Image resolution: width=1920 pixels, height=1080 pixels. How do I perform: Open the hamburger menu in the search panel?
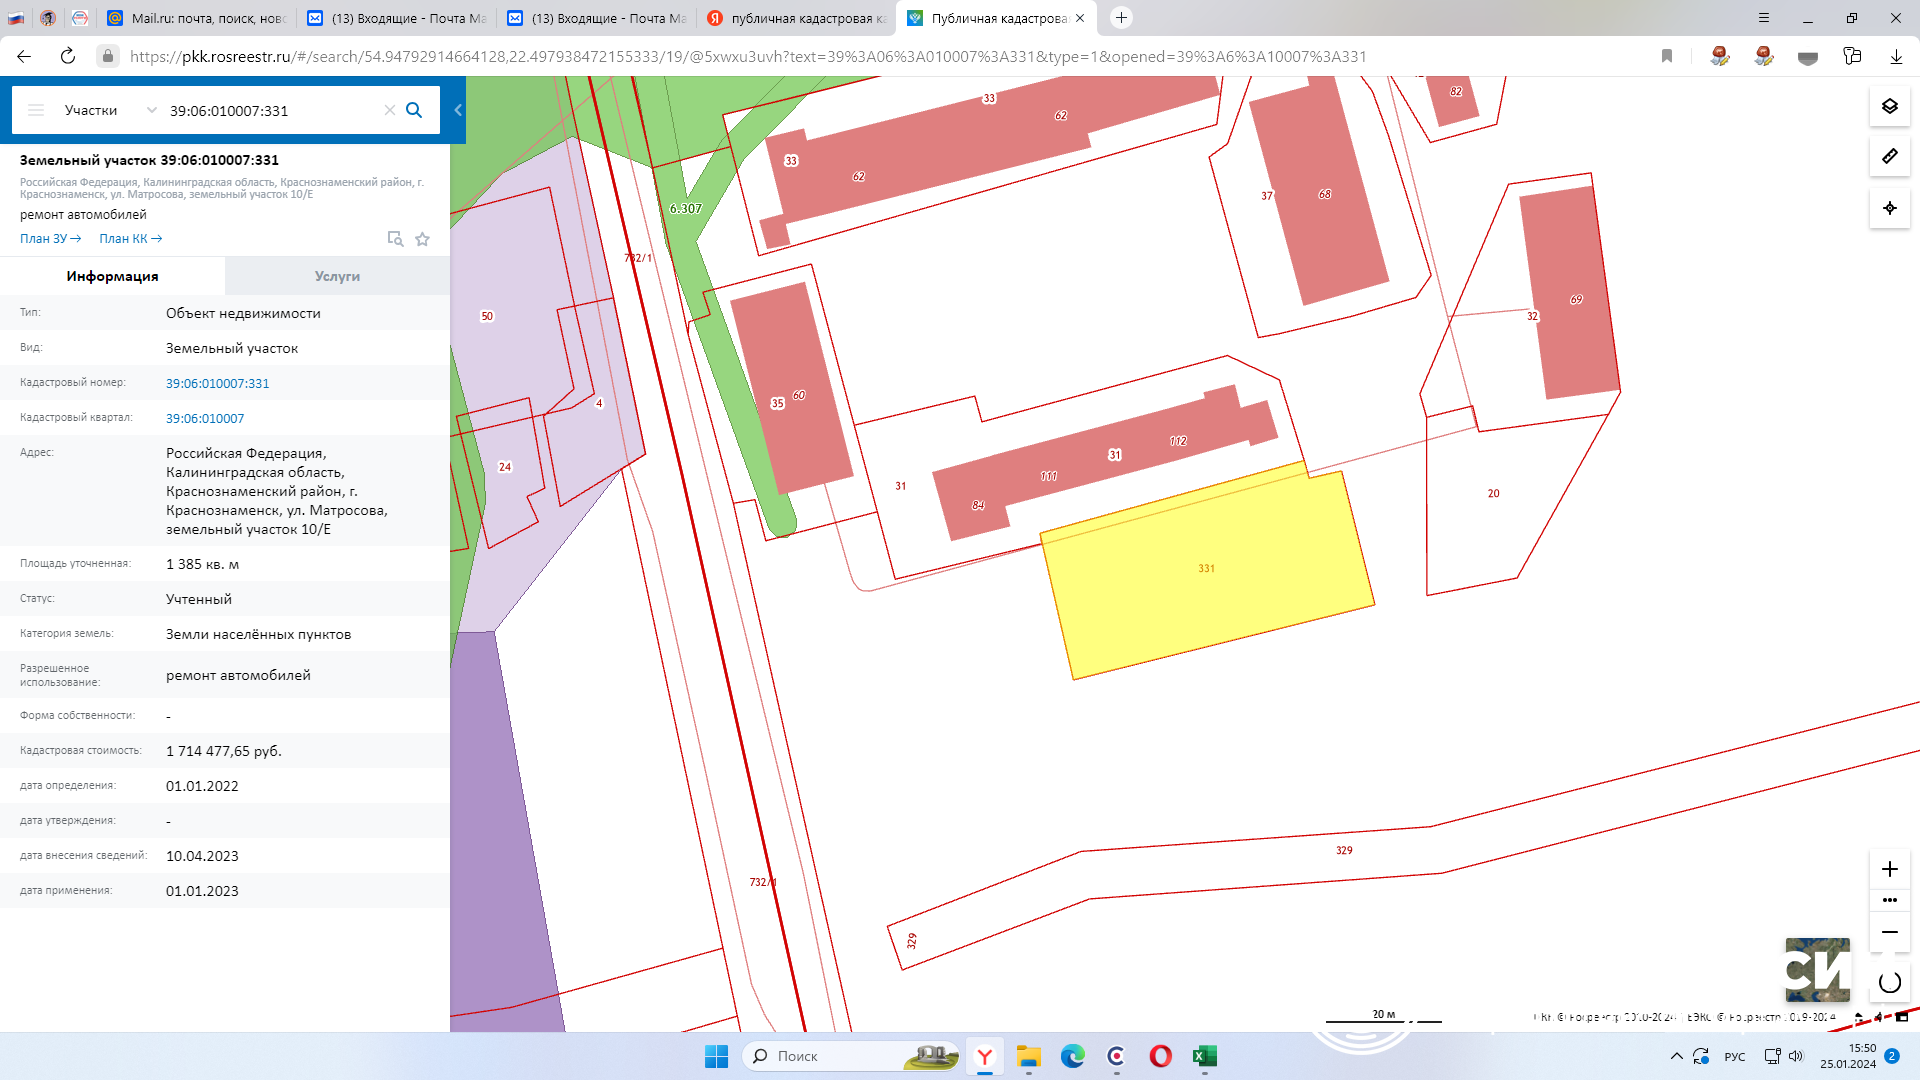pos(36,110)
